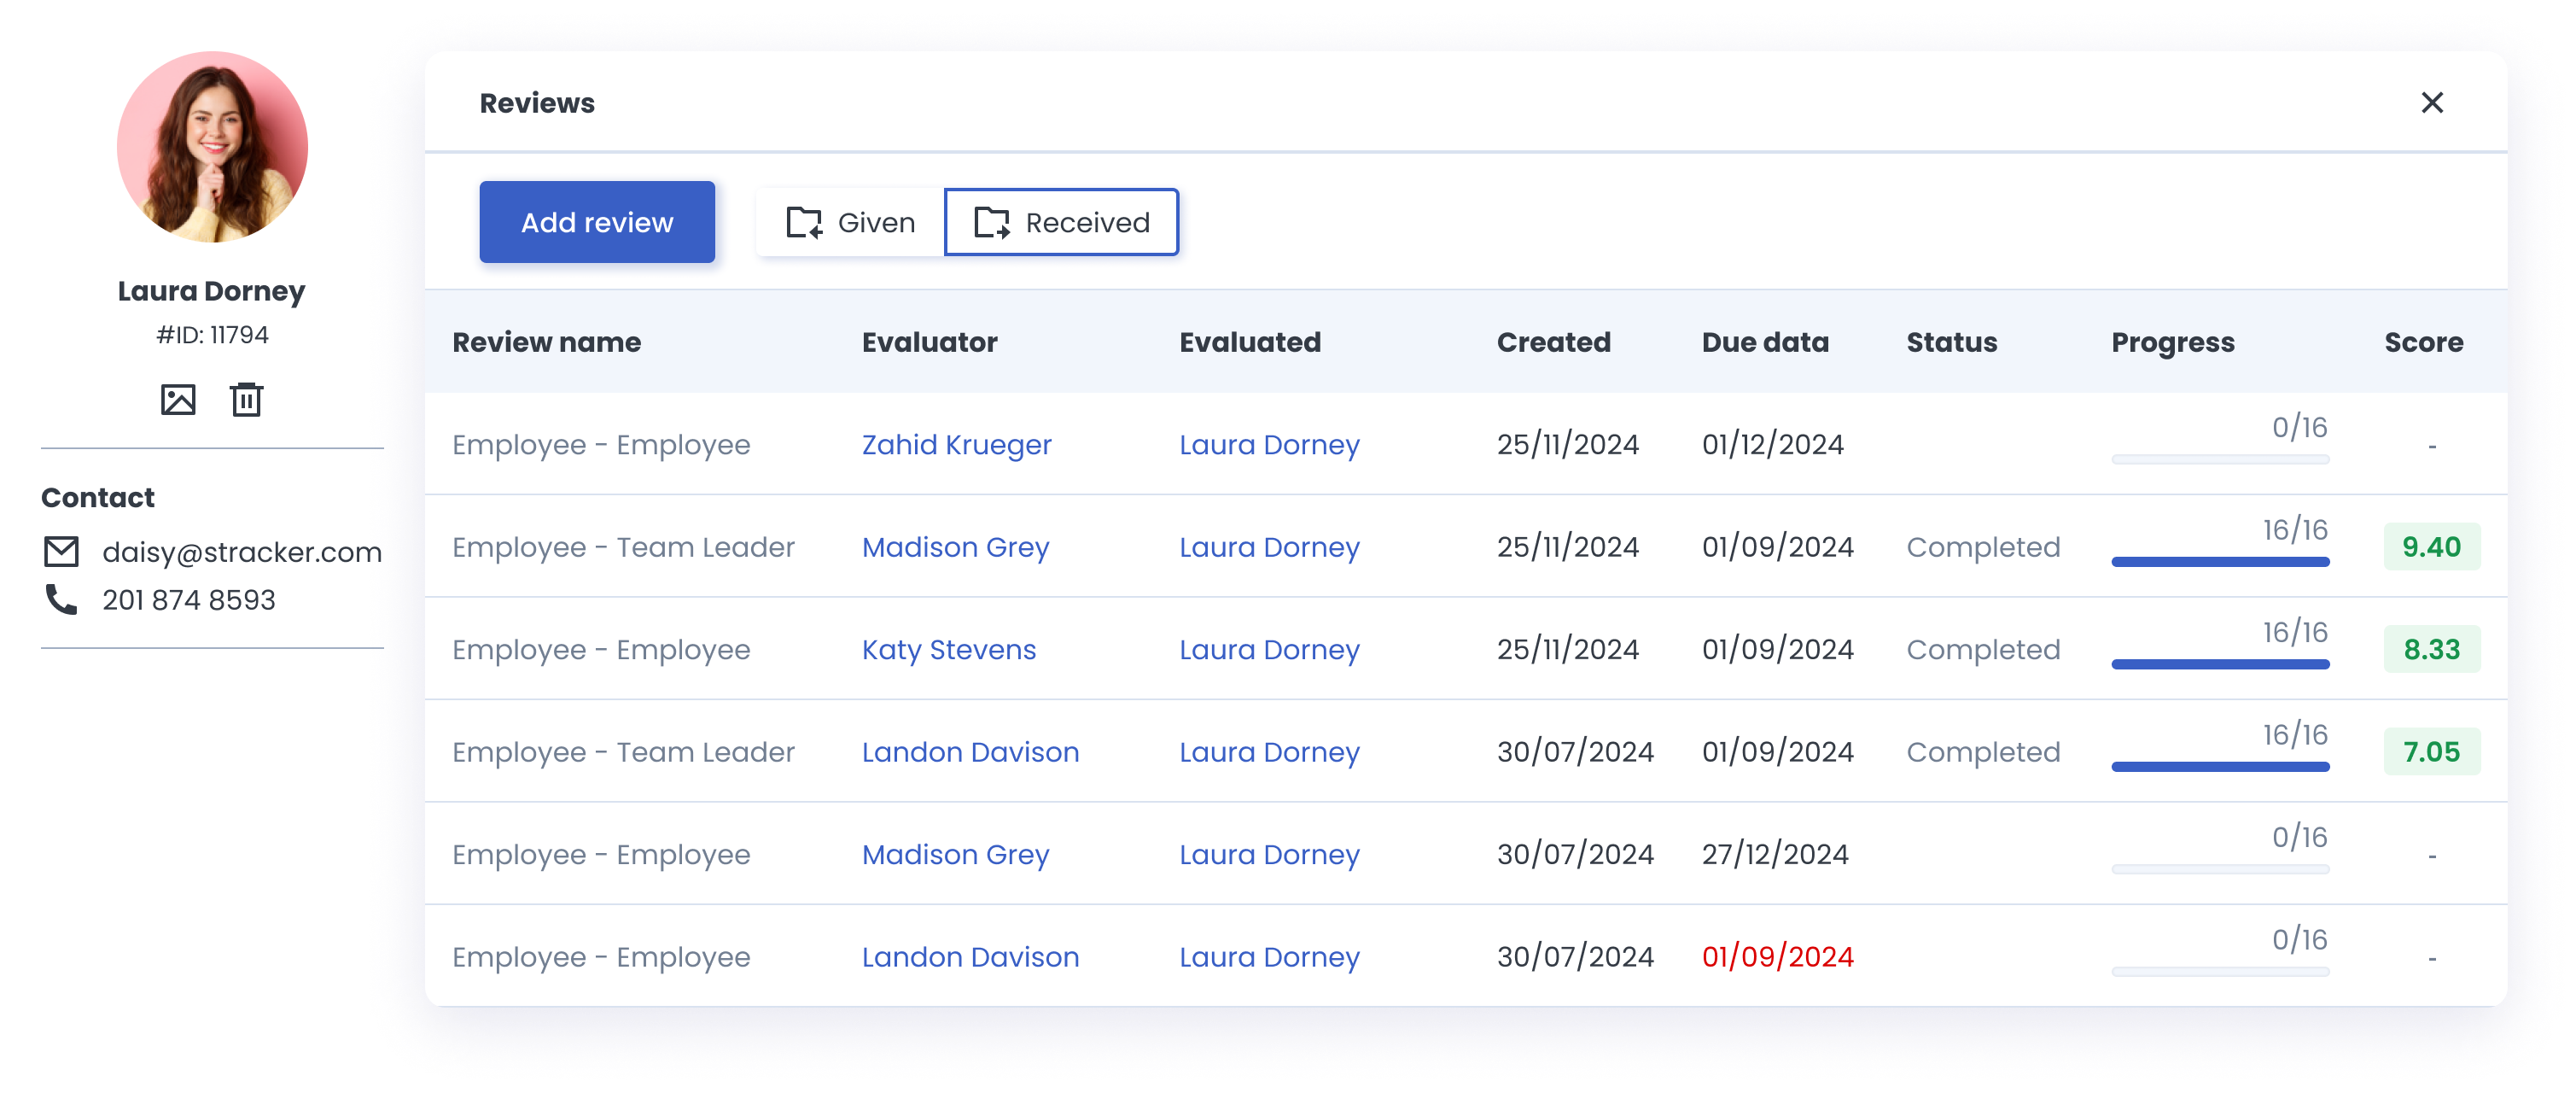Click the email envelope icon in Contact section
The height and width of the screenshot is (1093, 2576).
[x=61, y=549]
